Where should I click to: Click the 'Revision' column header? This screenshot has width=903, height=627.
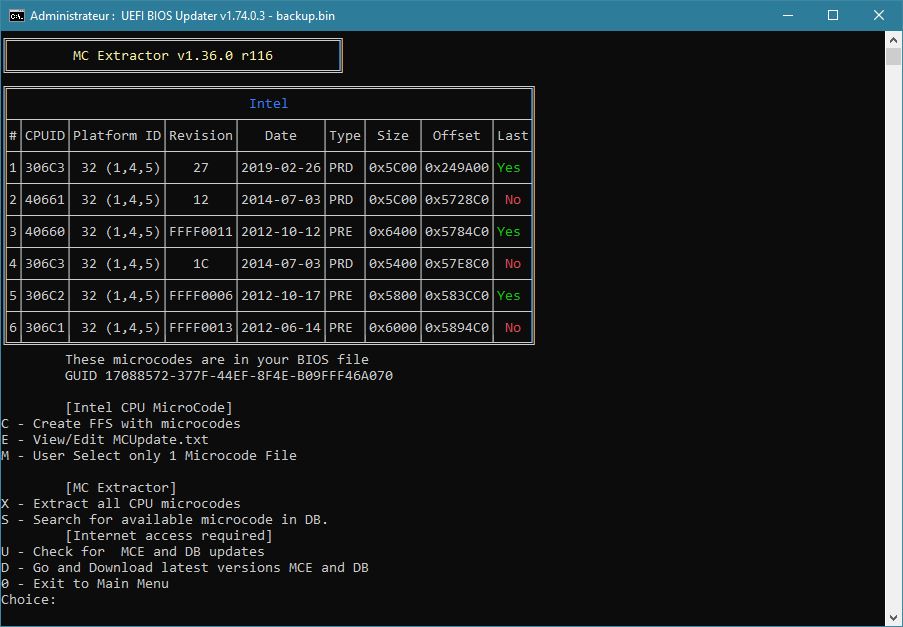(200, 136)
